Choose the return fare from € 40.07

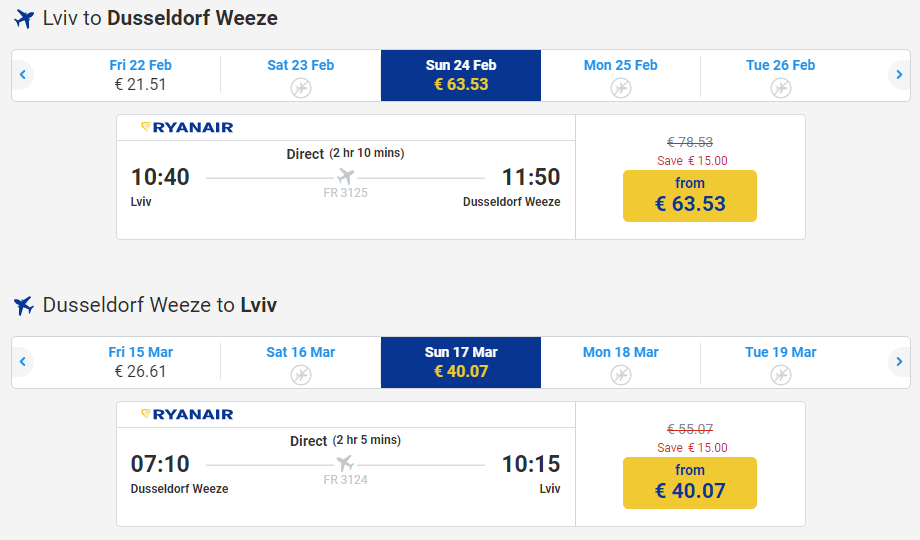690,482
